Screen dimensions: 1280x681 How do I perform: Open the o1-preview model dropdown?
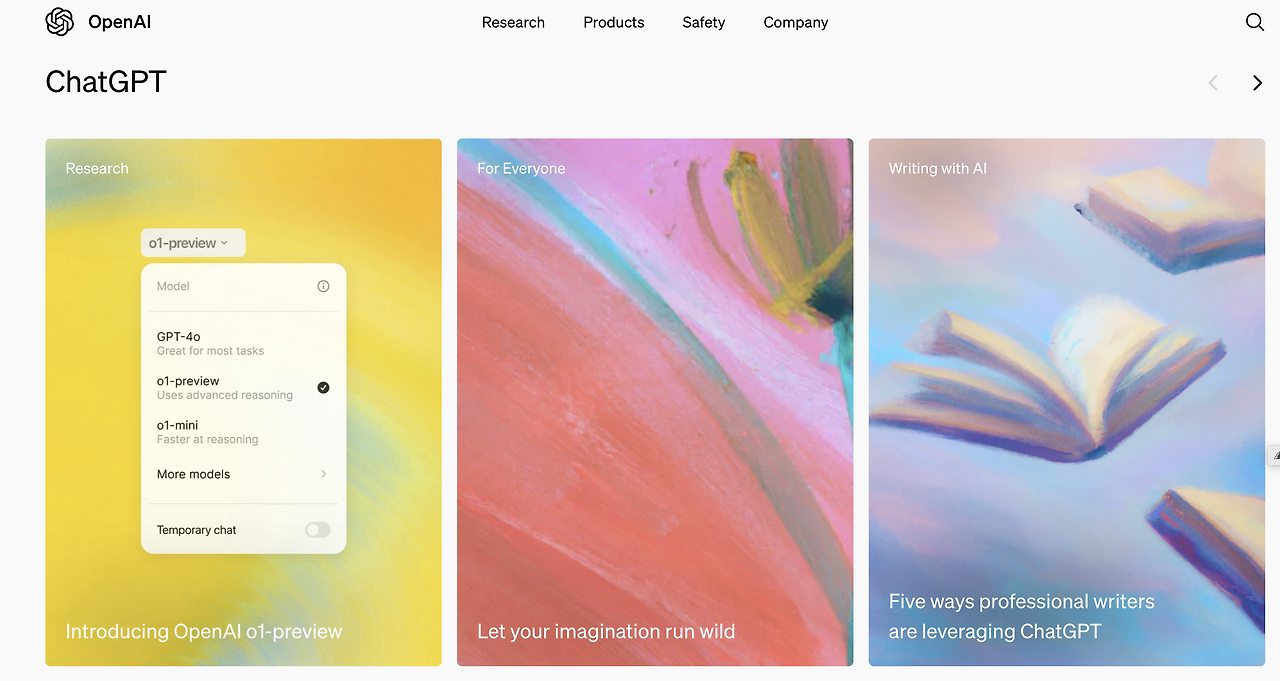(192, 243)
